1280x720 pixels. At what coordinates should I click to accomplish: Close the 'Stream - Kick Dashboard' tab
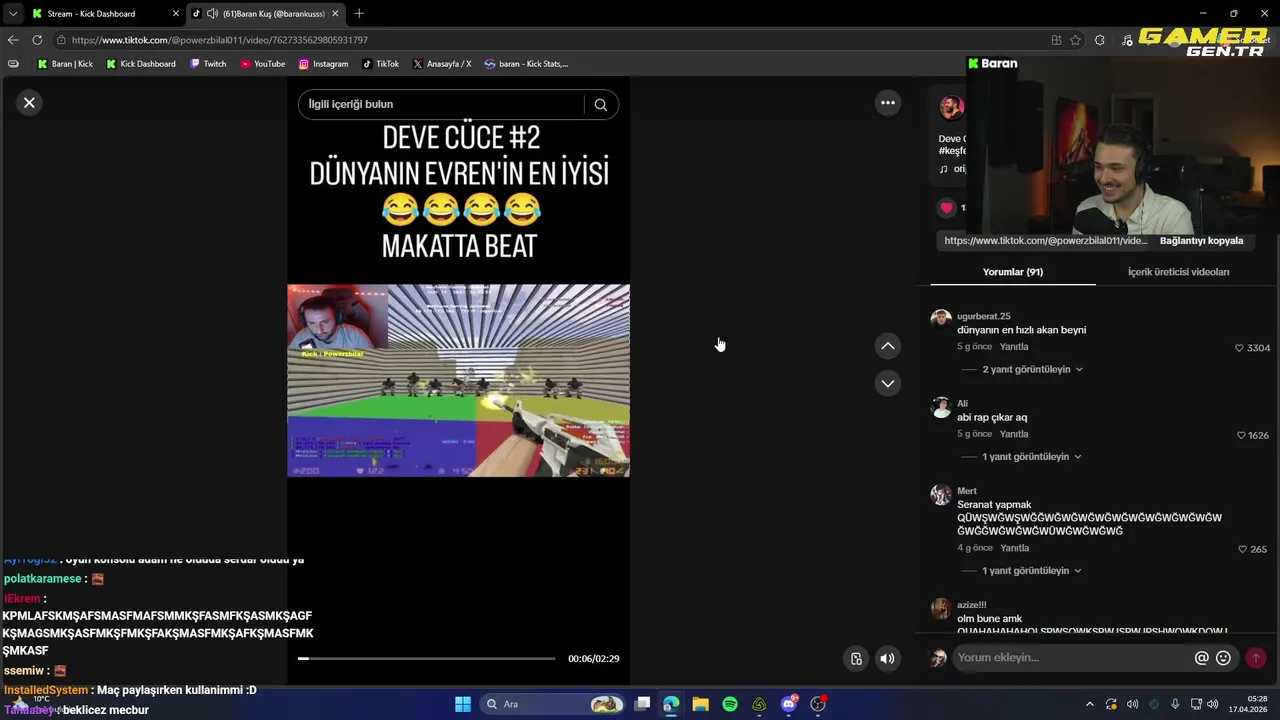click(176, 14)
